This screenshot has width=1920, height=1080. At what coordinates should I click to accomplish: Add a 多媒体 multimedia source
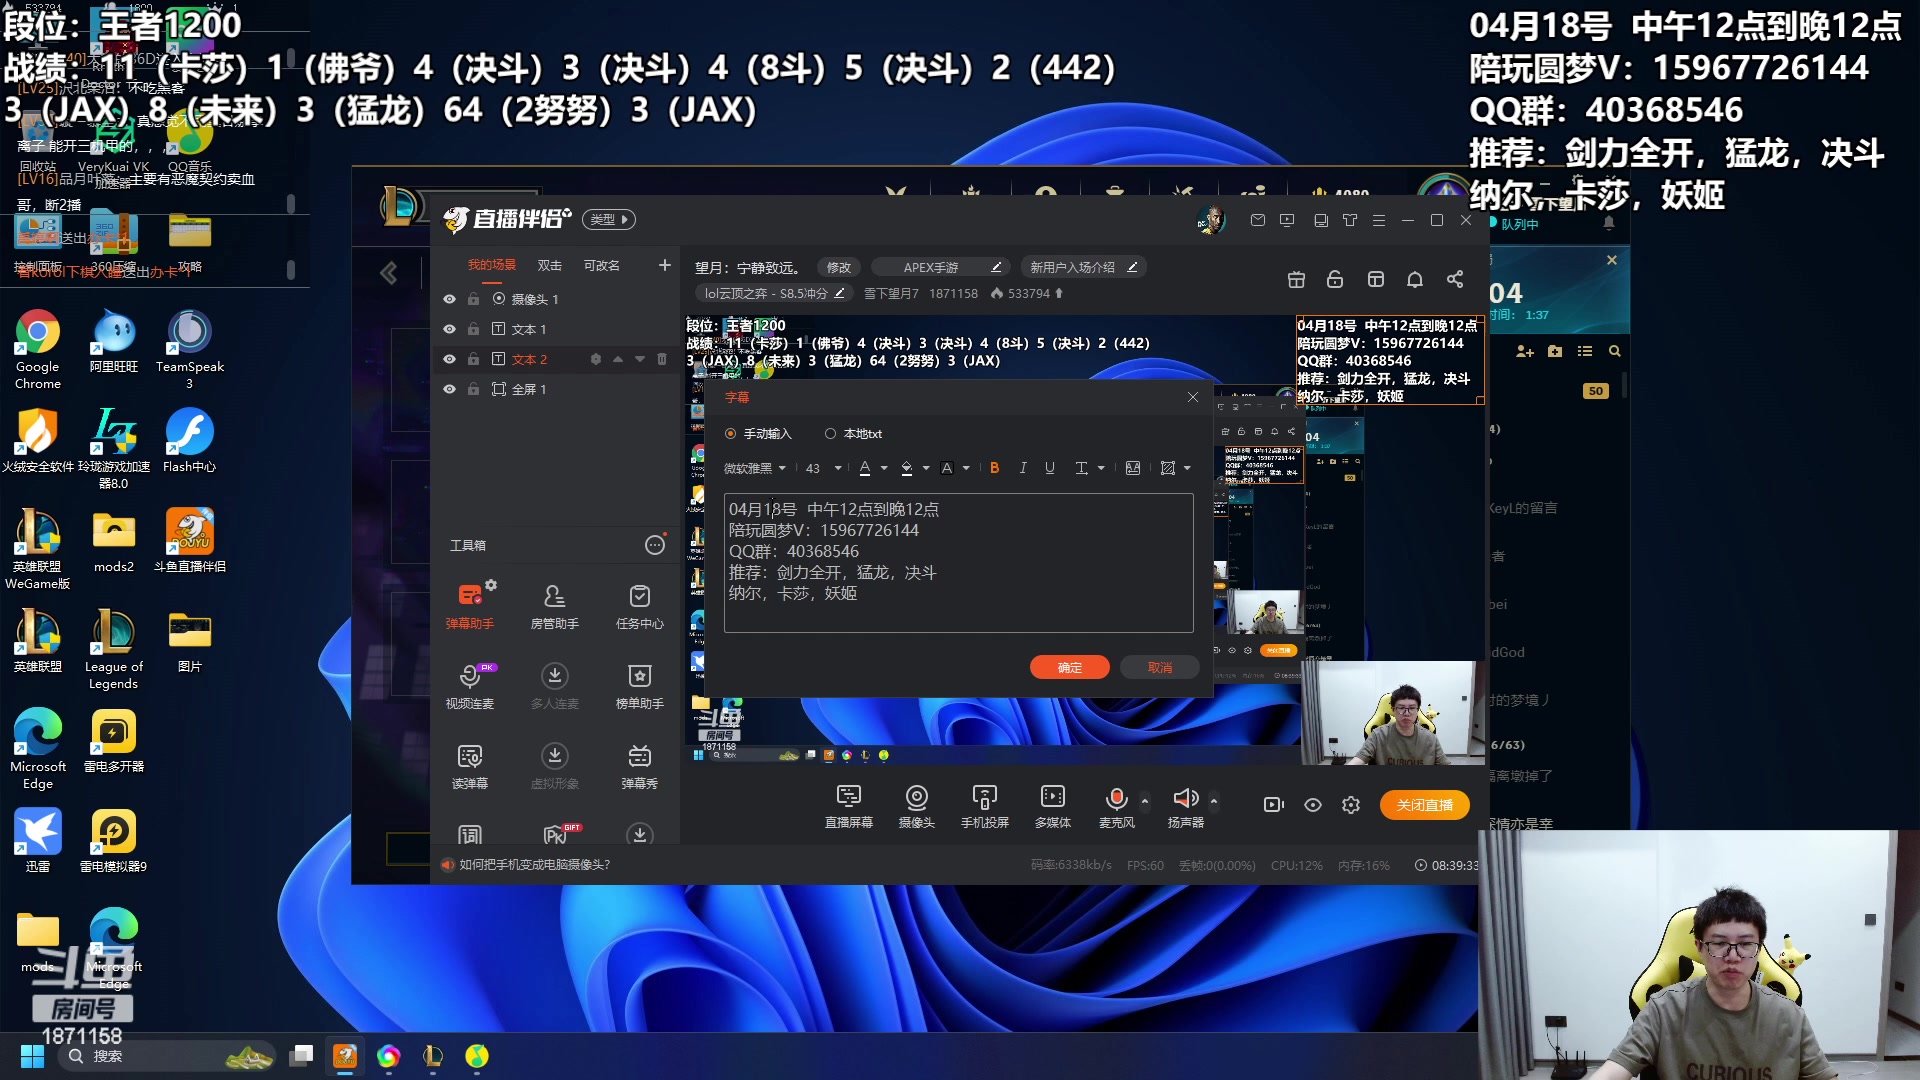[x=1053, y=806]
